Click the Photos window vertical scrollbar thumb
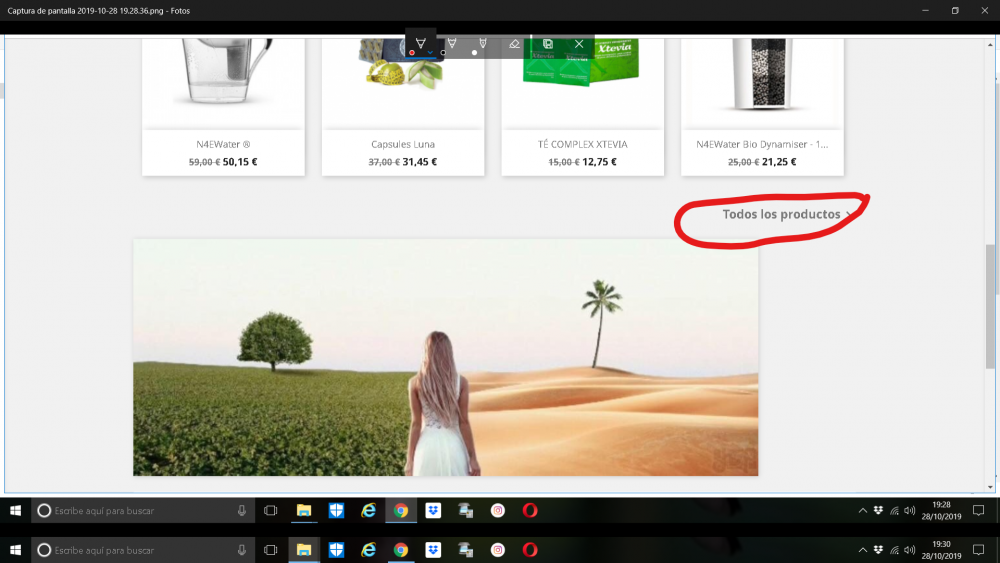The height and width of the screenshot is (563, 1000). [x=990, y=306]
